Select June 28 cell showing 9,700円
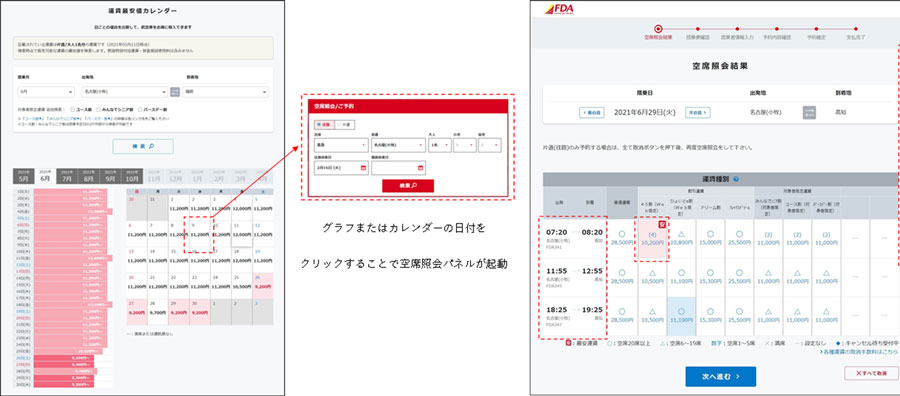Screen dimensions: 900x396 (158, 312)
